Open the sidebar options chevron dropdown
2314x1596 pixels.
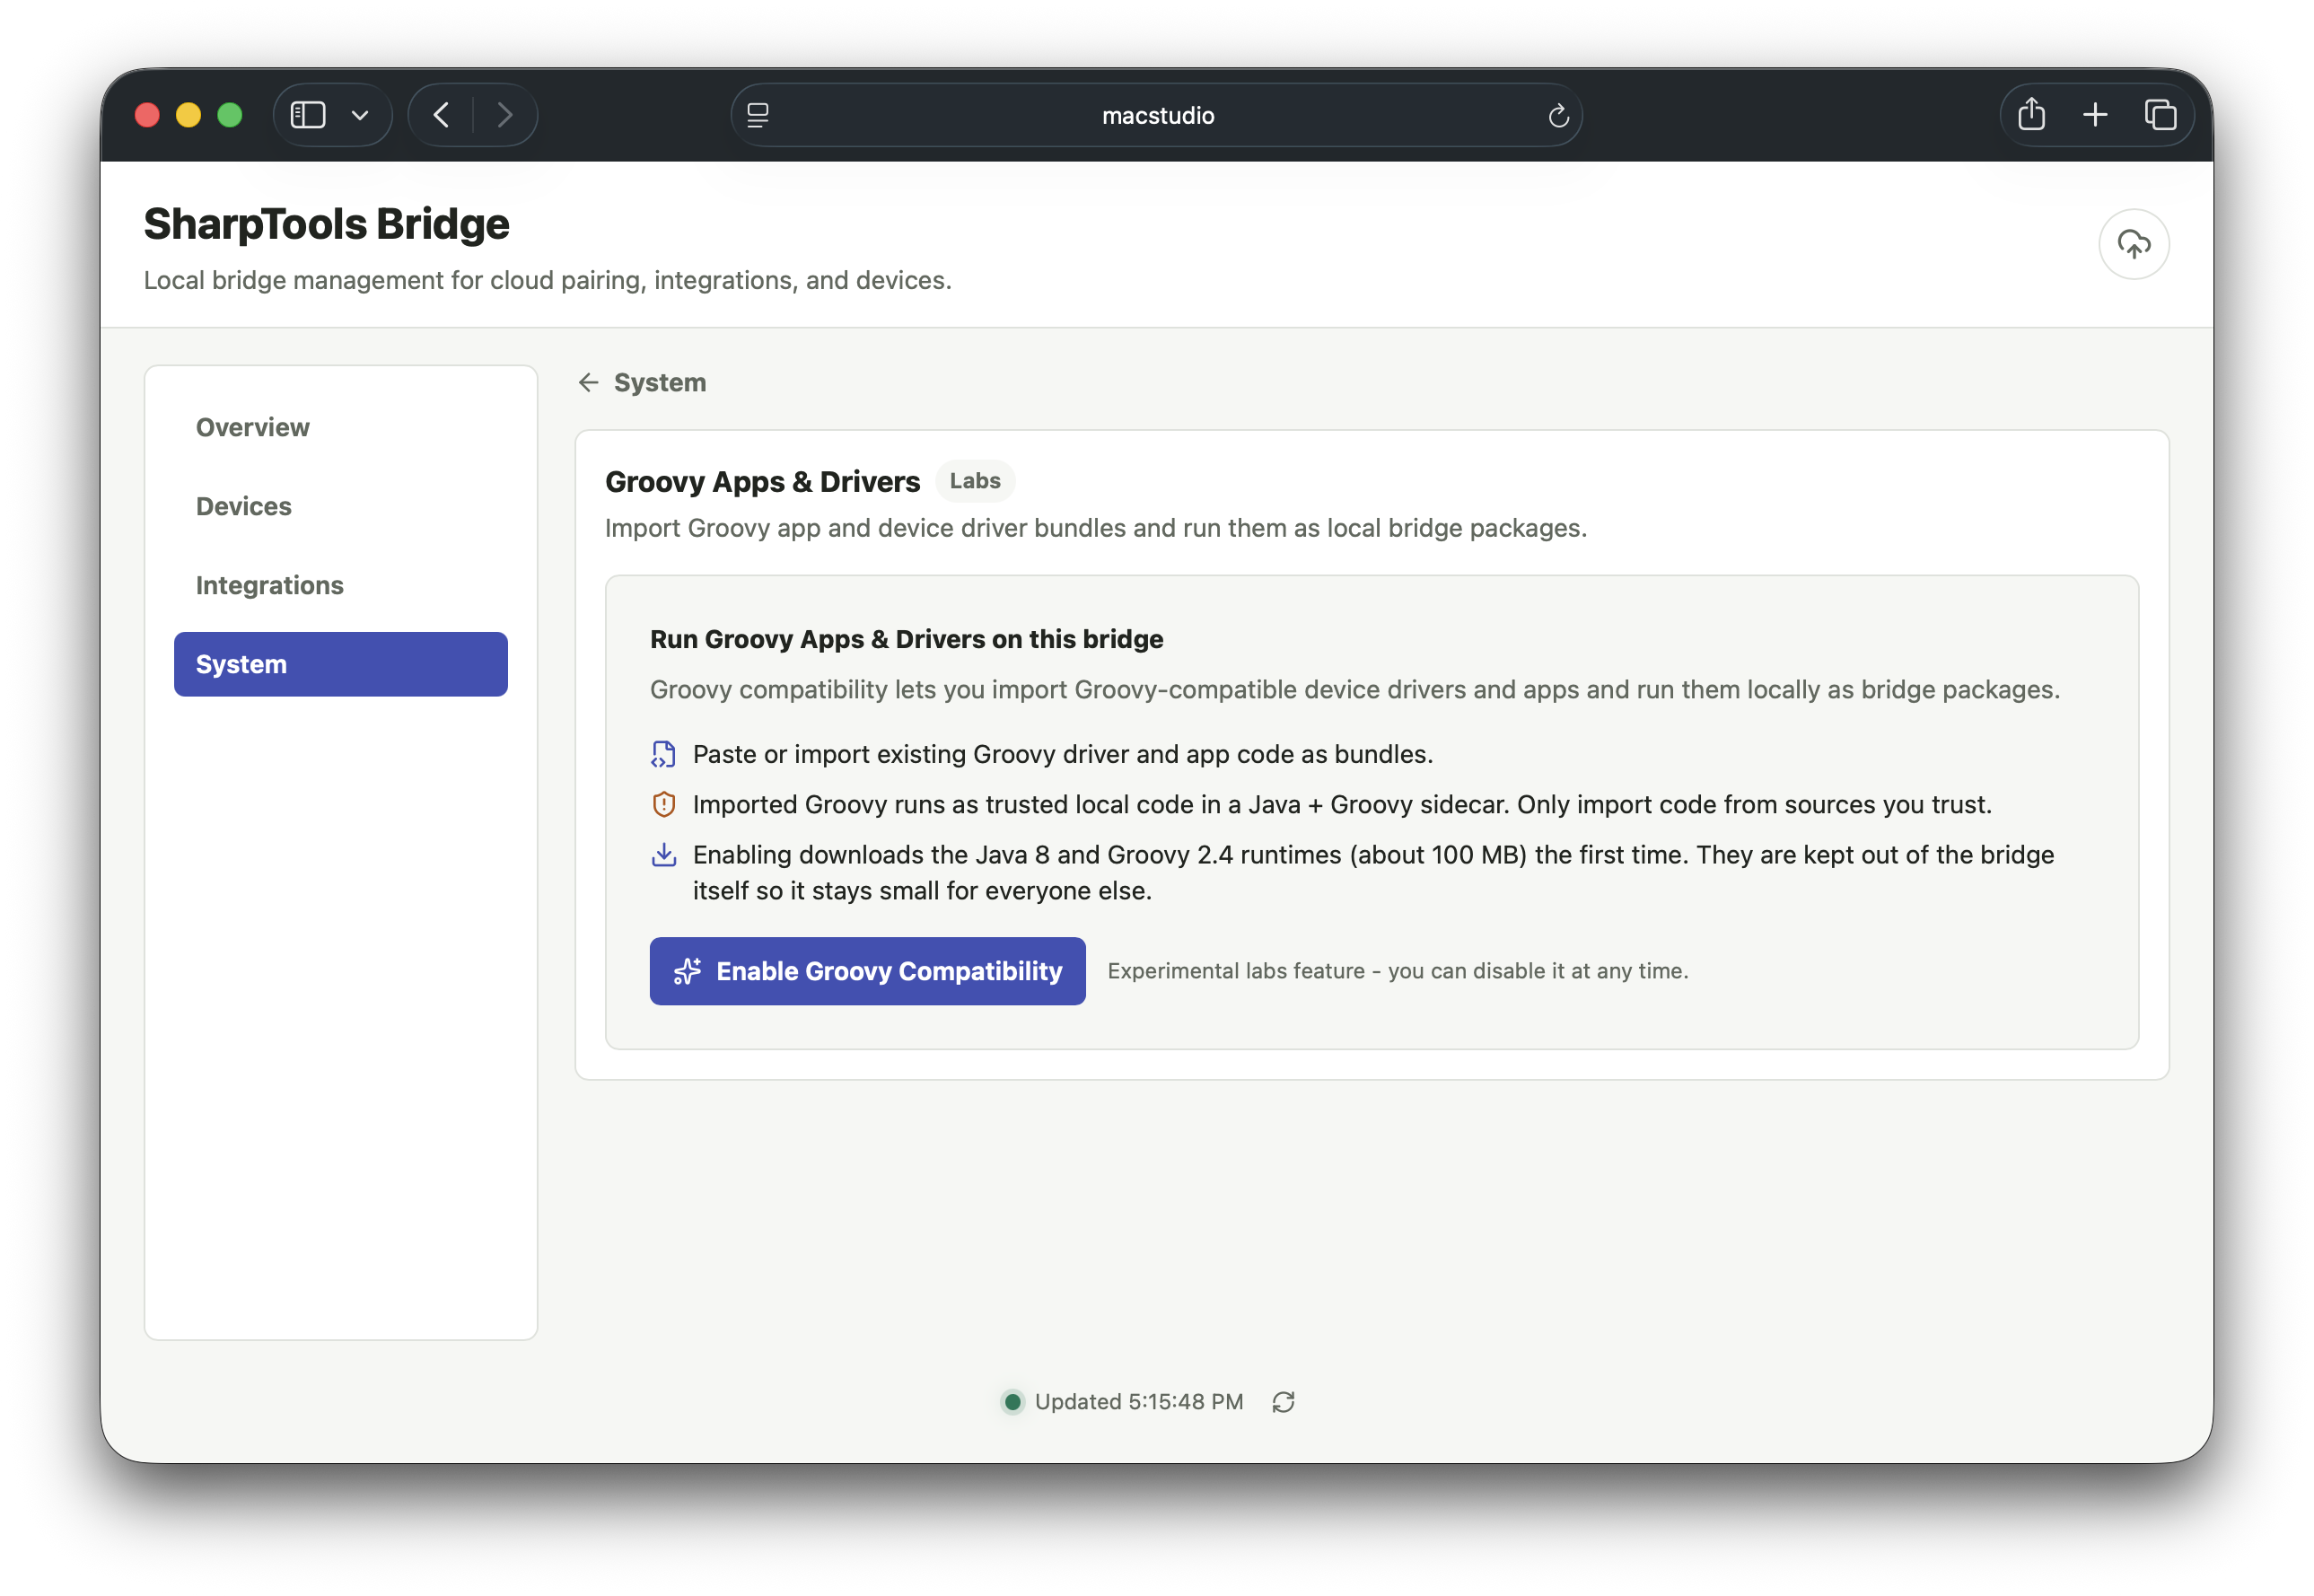[x=360, y=115]
